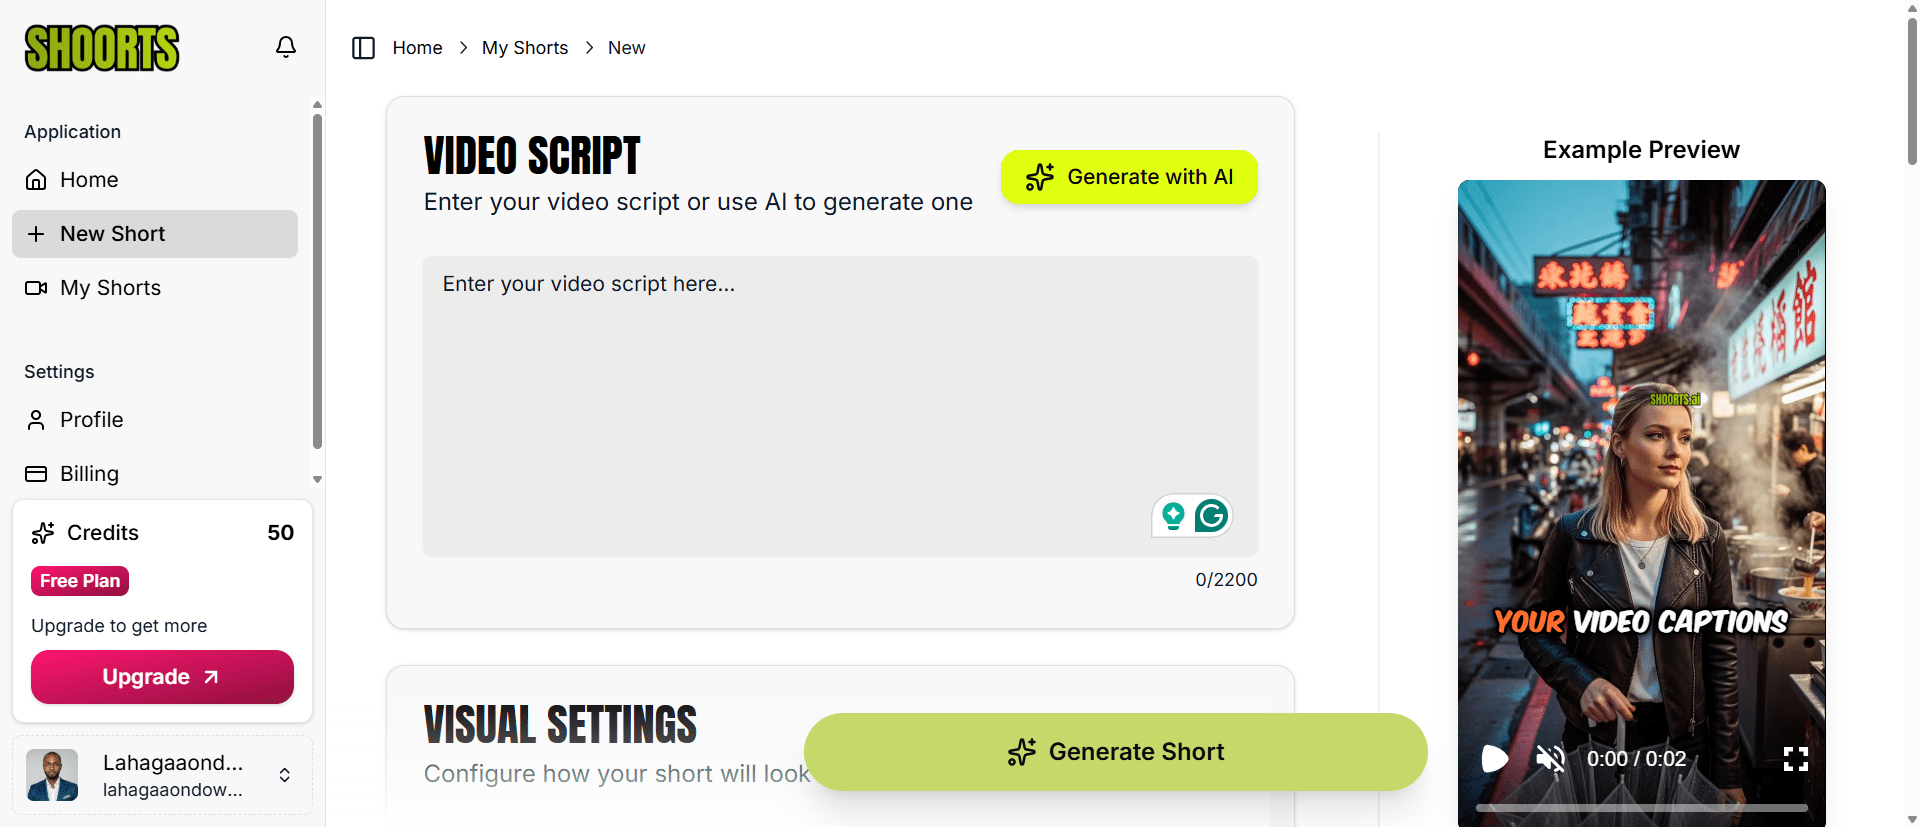Viewport: 1920px width, 827px height.
Task: Click the lightbulb suggestion icon
Action: pyautogui.click(x=1172, y=516)
